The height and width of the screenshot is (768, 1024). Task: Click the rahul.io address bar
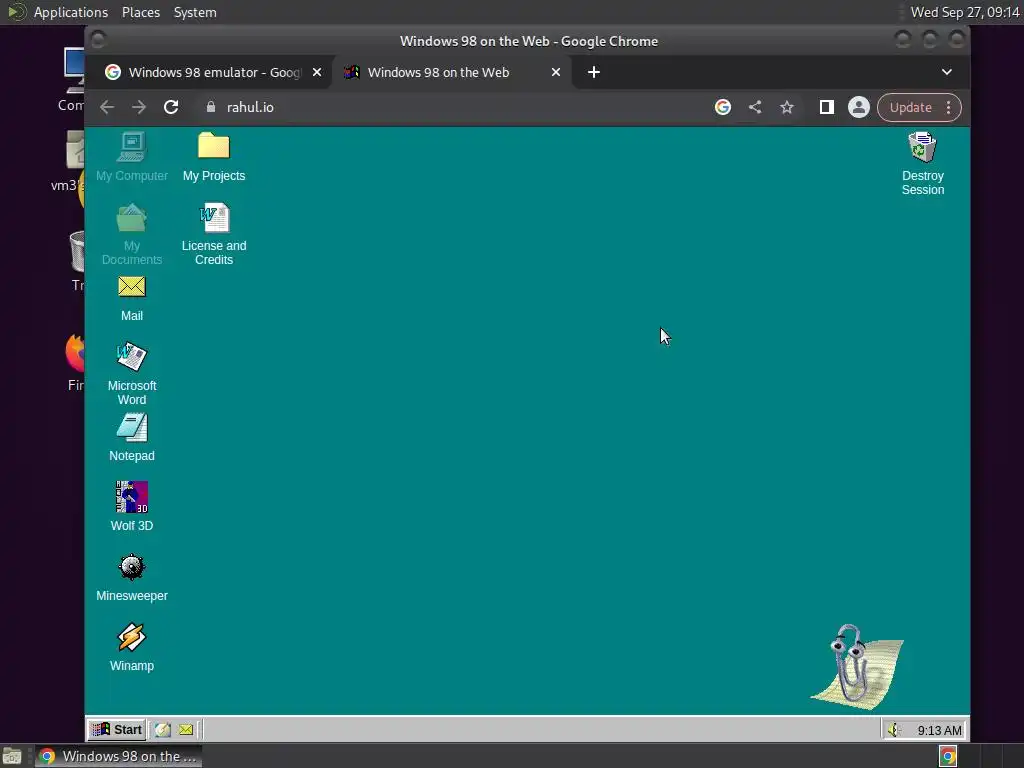(451, 107)
